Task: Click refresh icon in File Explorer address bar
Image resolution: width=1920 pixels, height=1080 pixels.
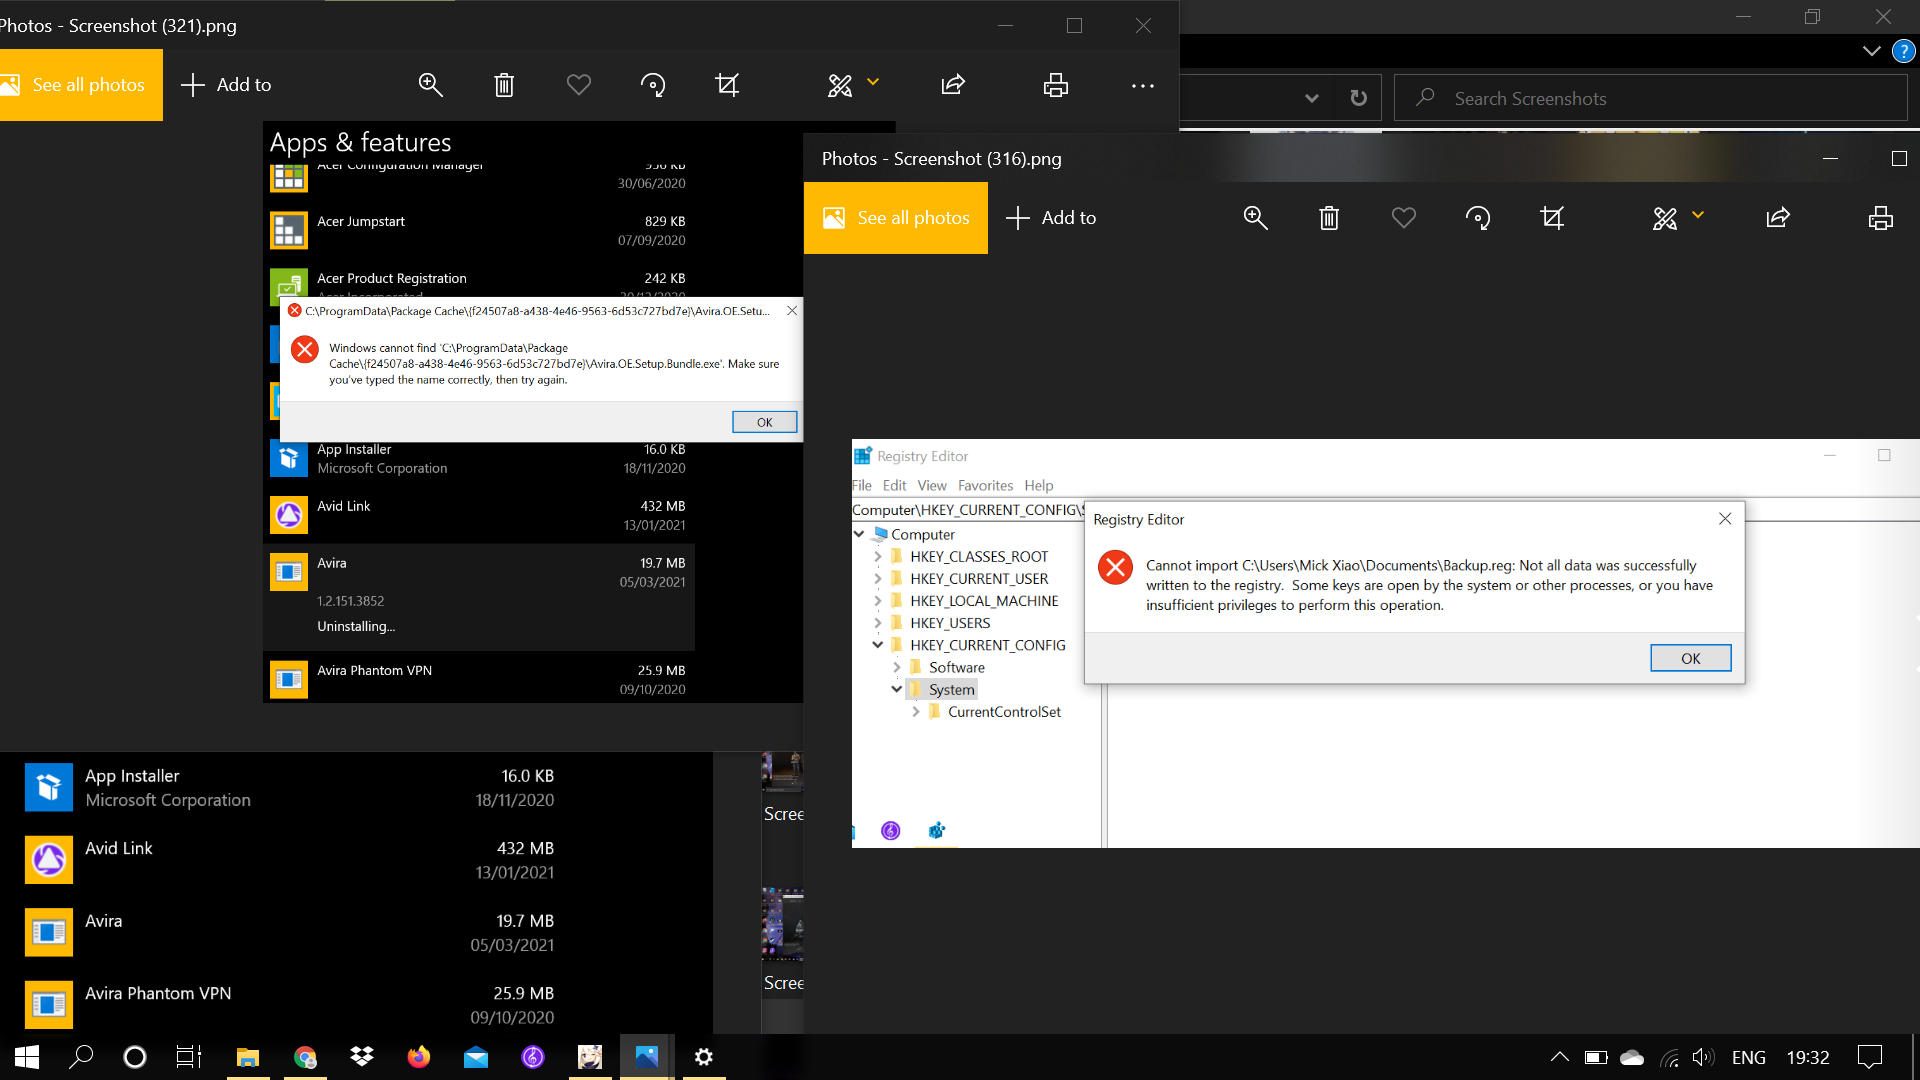Action: (x=1358, y=98)
